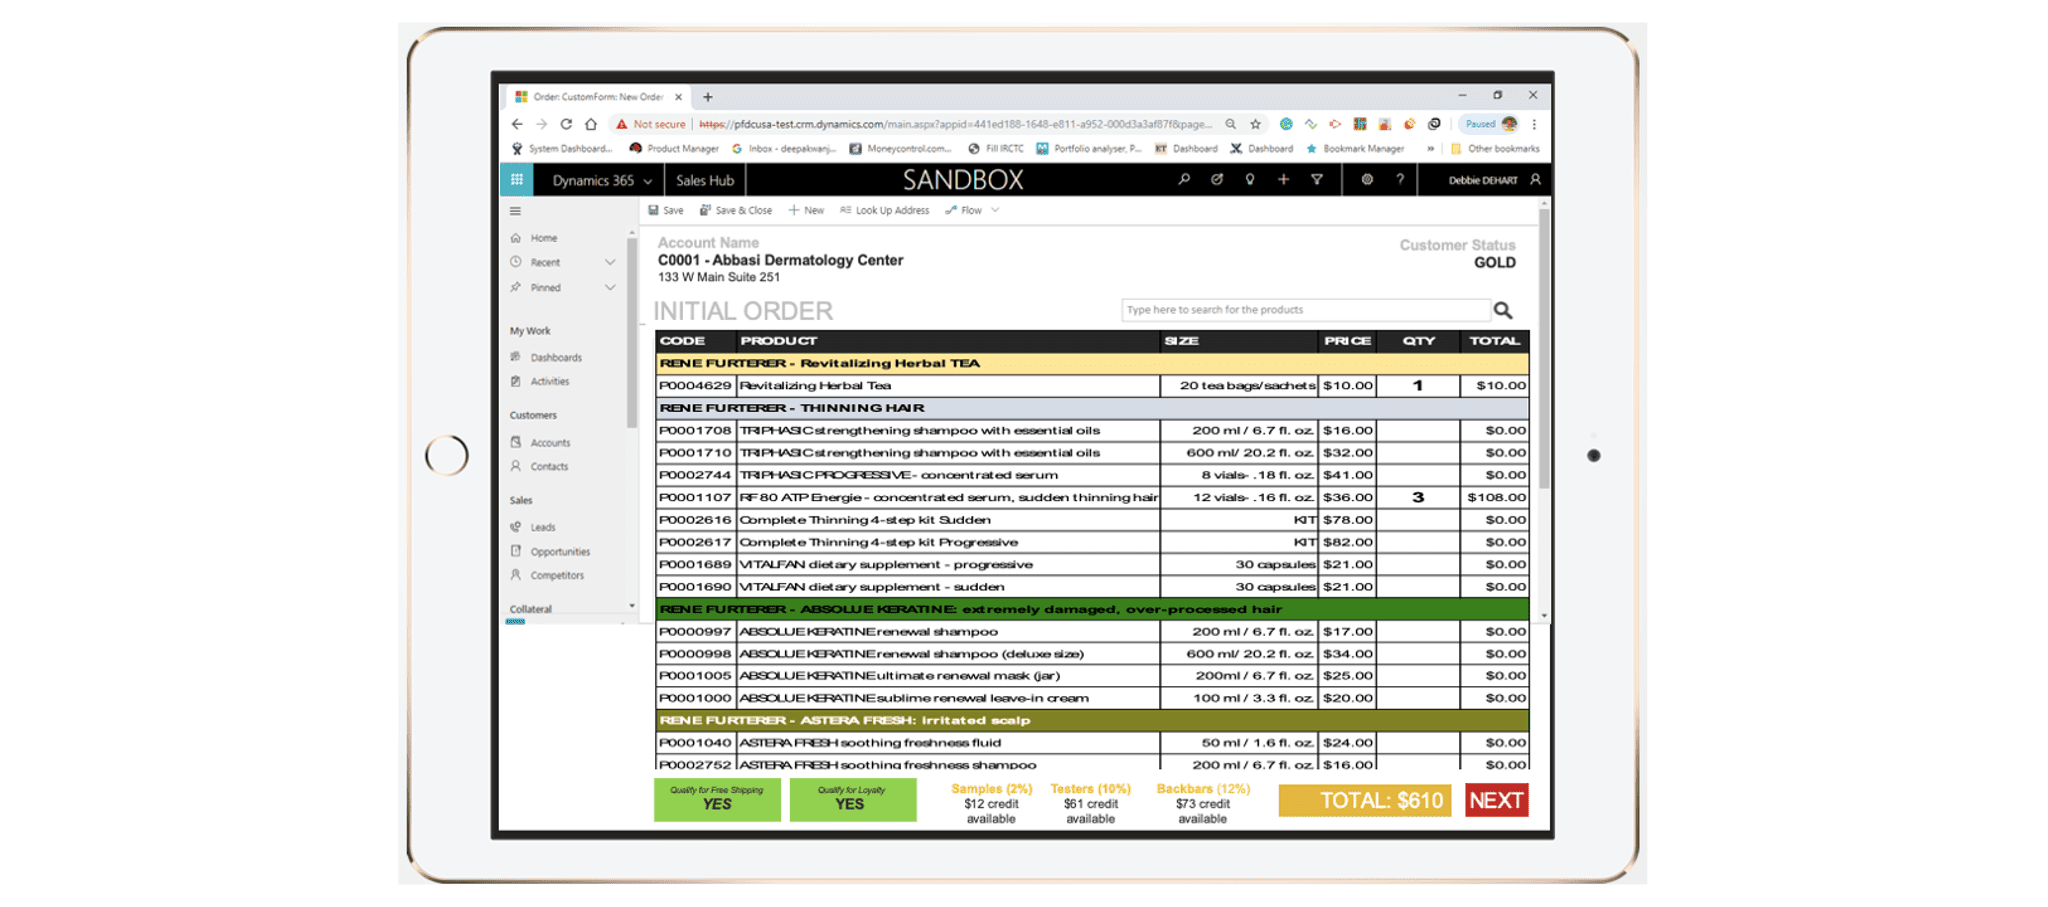Expand the Pinned section chevron
This screenshot has height=907, width=2048.
click(x=610, y=287)
